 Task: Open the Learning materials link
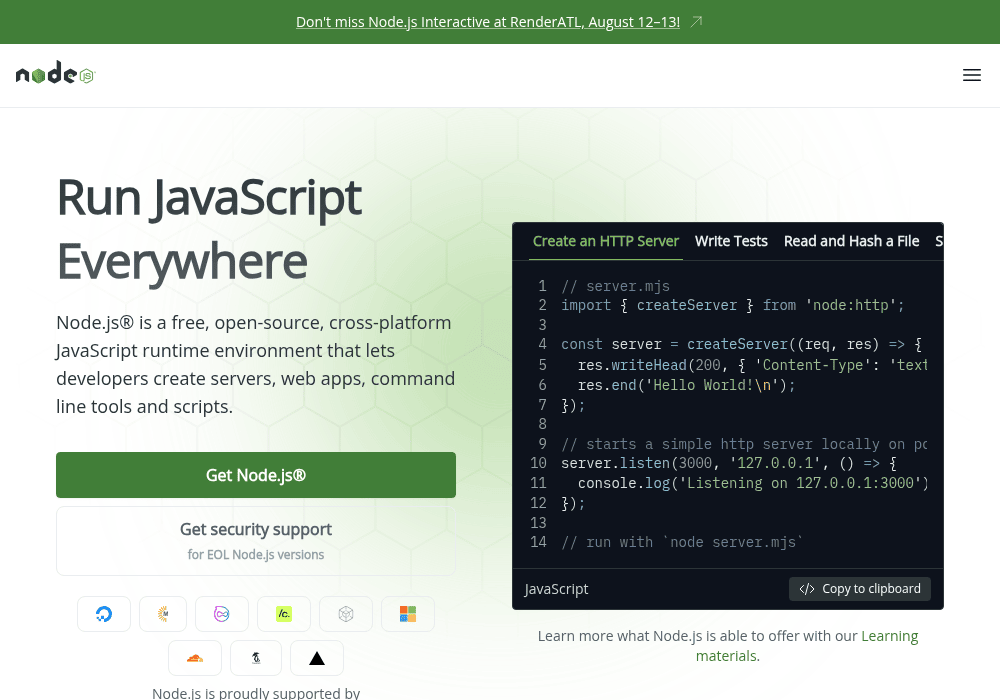[807, 646]
